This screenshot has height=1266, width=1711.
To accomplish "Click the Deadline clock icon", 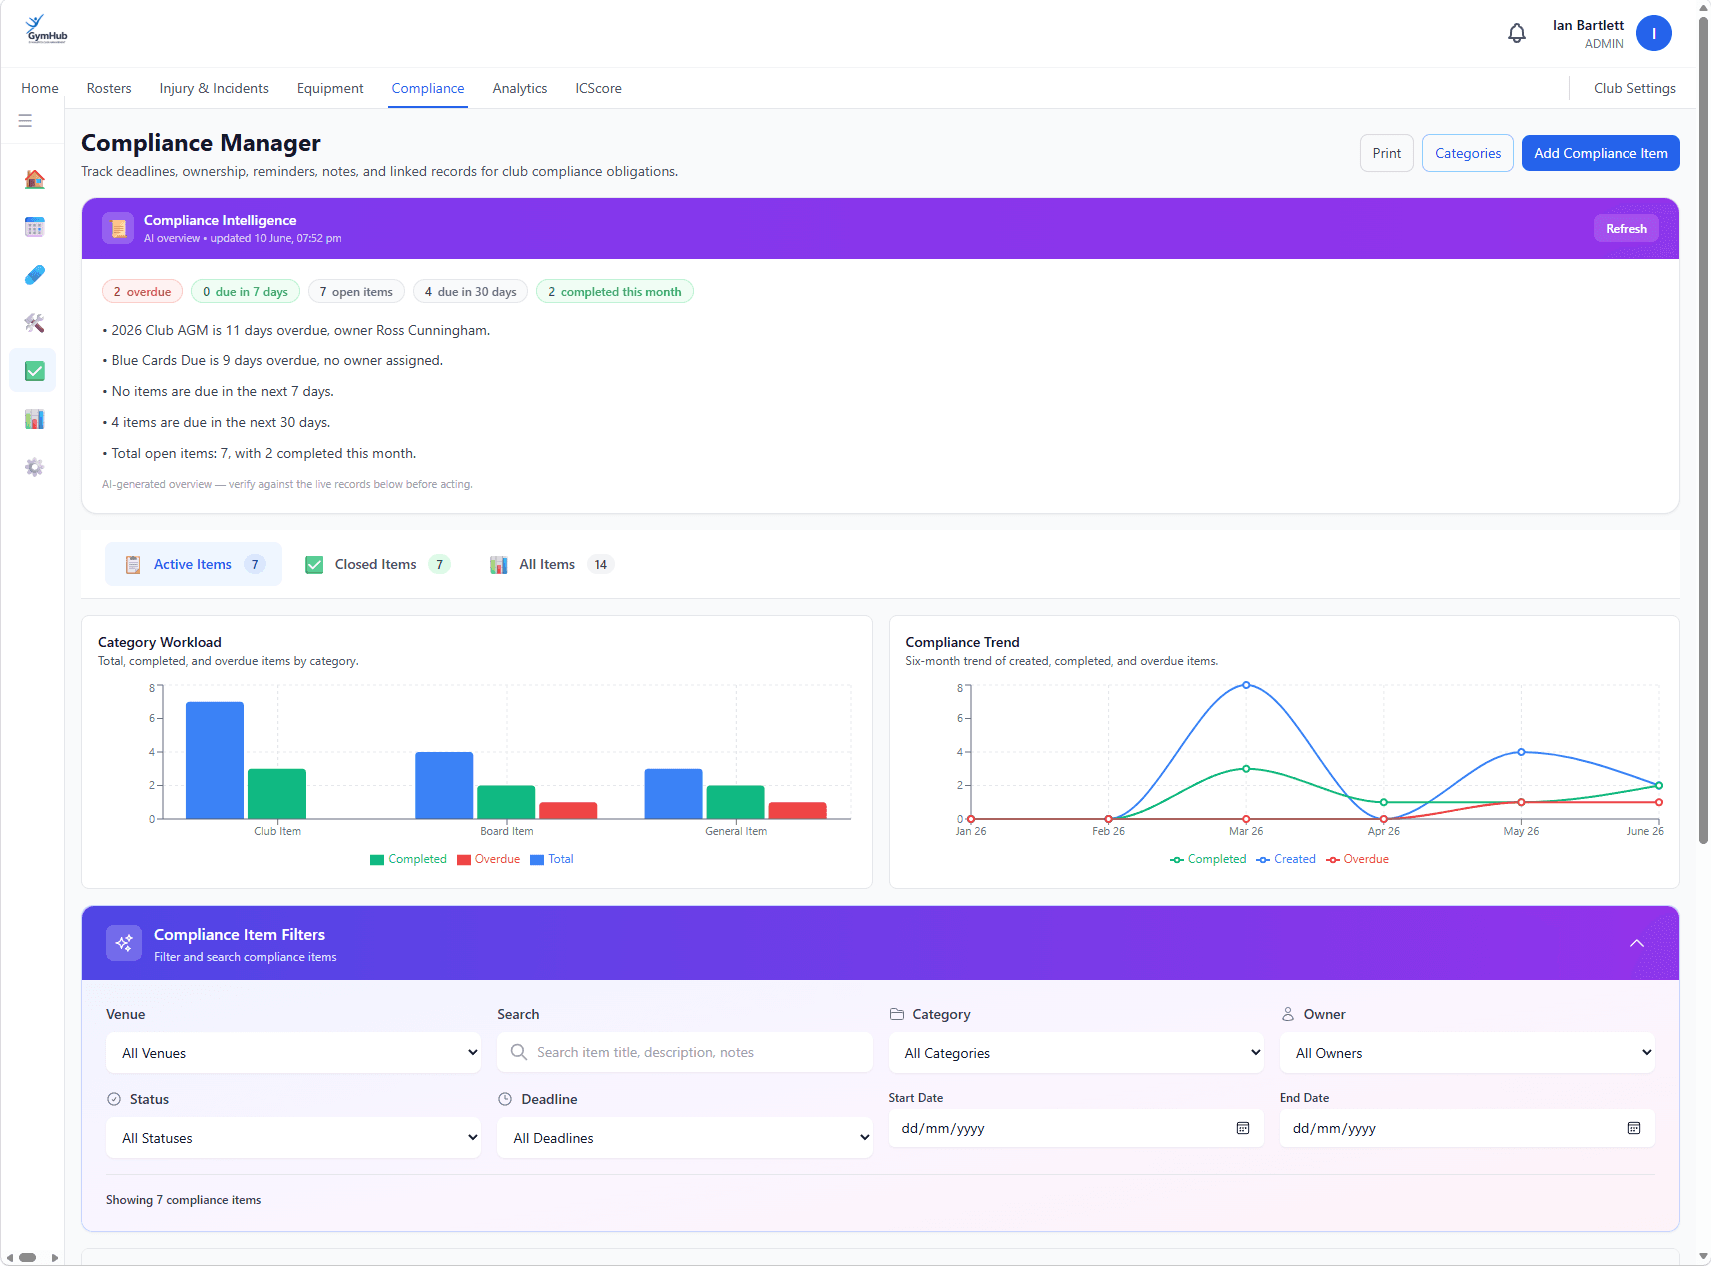I will click(x=505, y=1099).
